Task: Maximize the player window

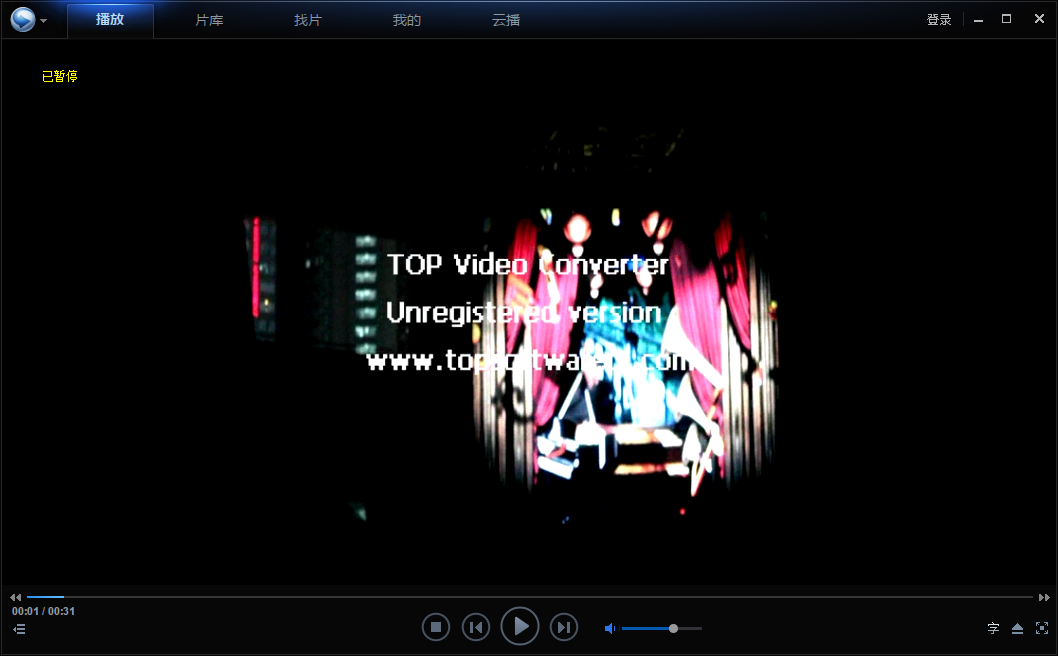Action: [1007, 19]
